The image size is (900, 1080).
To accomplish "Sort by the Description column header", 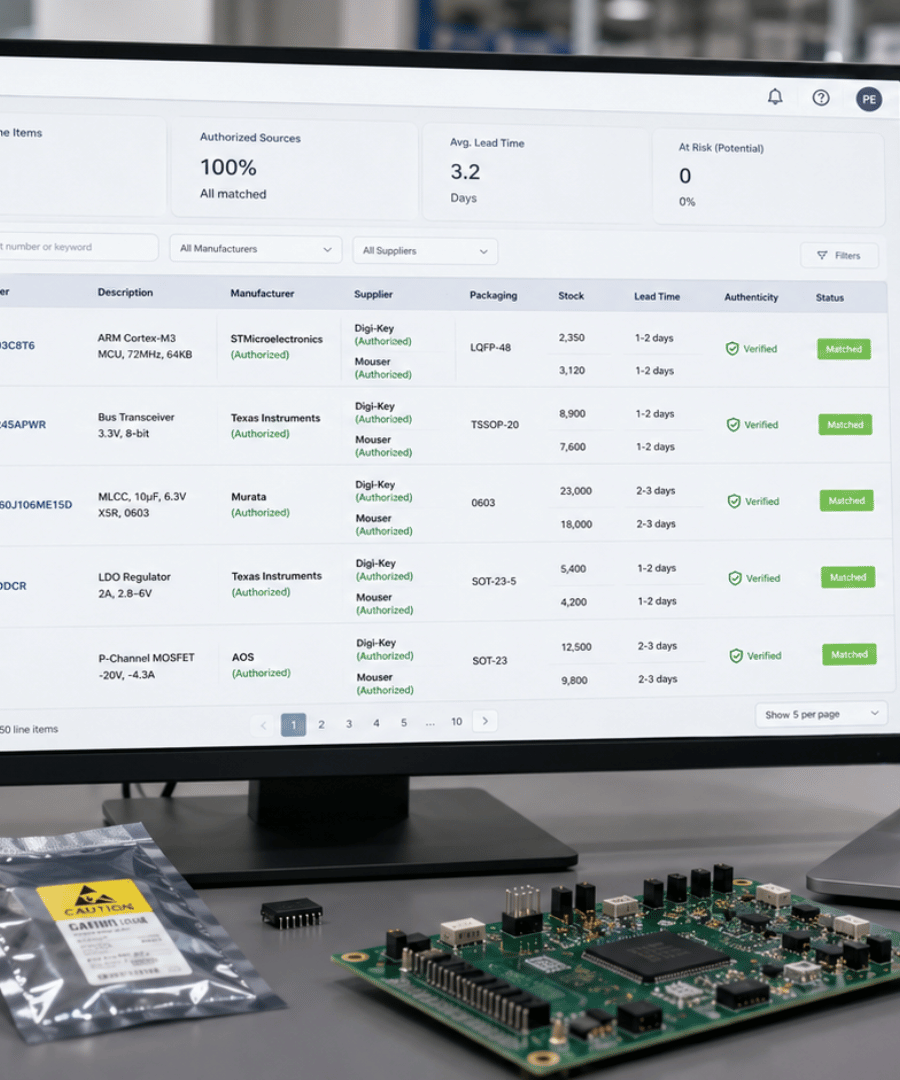I will tap(125, 292).
